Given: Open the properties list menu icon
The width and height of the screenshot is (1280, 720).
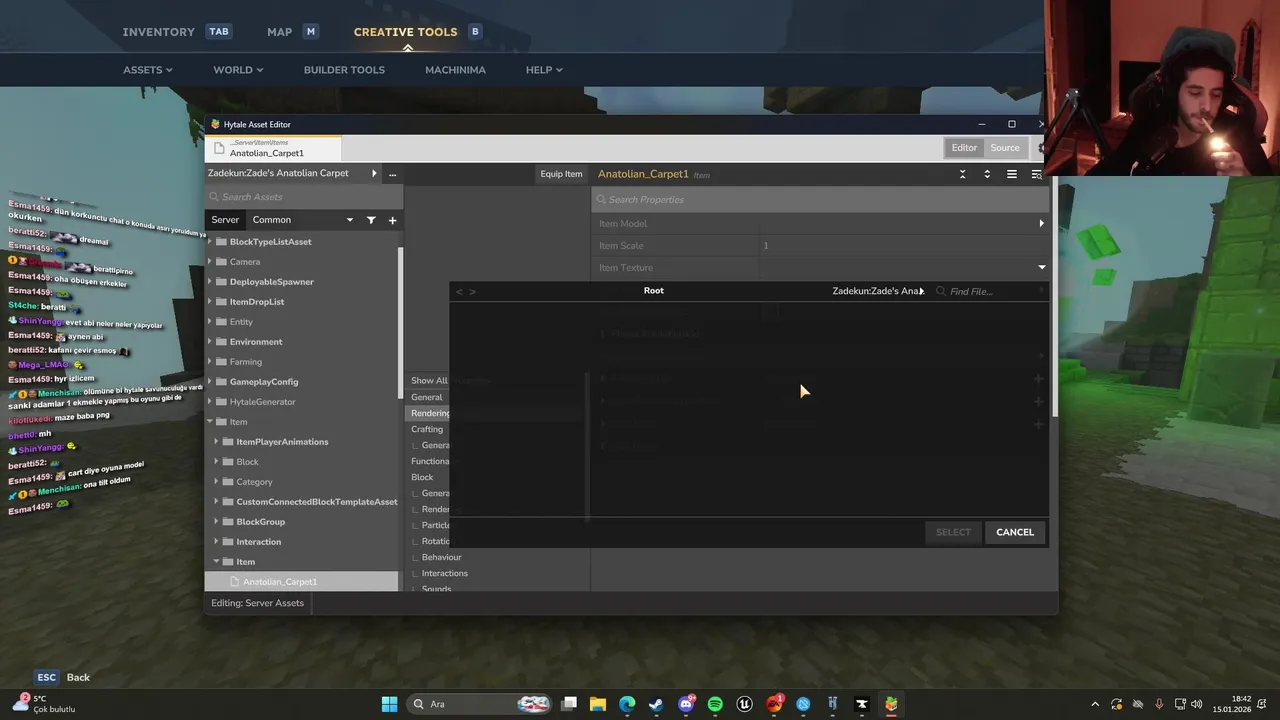Looking at the screenshot, I should (1012, 174).
